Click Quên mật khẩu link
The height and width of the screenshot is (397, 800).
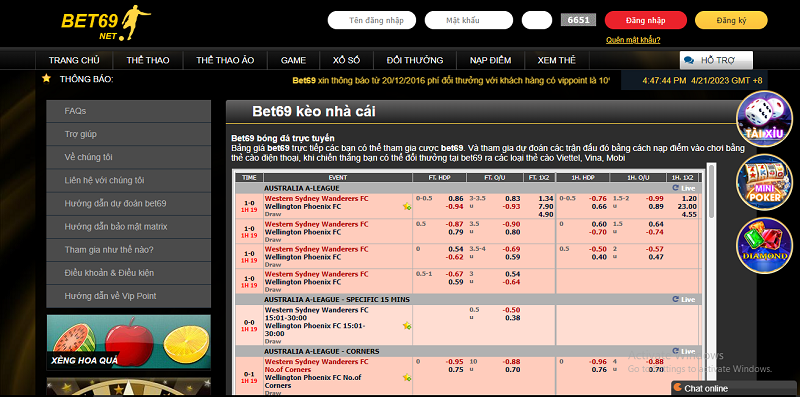[x=633, y=40]
